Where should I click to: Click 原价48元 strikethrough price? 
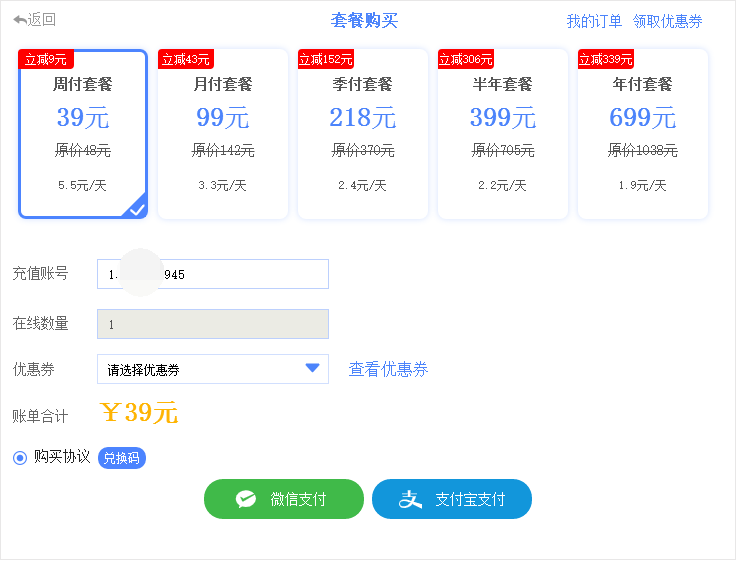click(83, 150)
